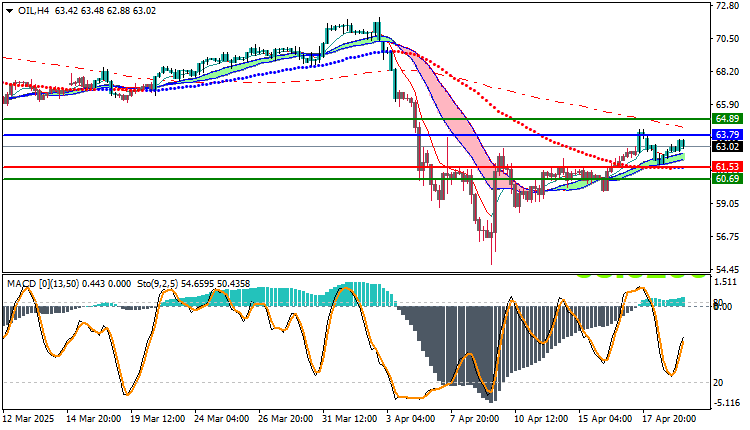
Task: Click the 31 Mar 12:00 time label
Action: (x=350, y=419)
